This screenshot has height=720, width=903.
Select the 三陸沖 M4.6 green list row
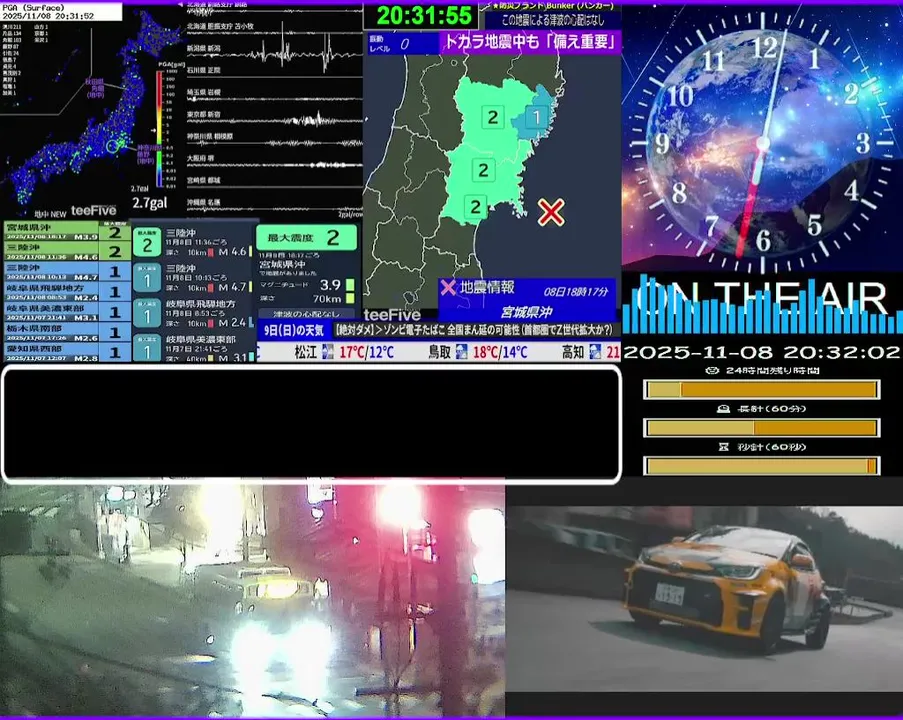67,251
